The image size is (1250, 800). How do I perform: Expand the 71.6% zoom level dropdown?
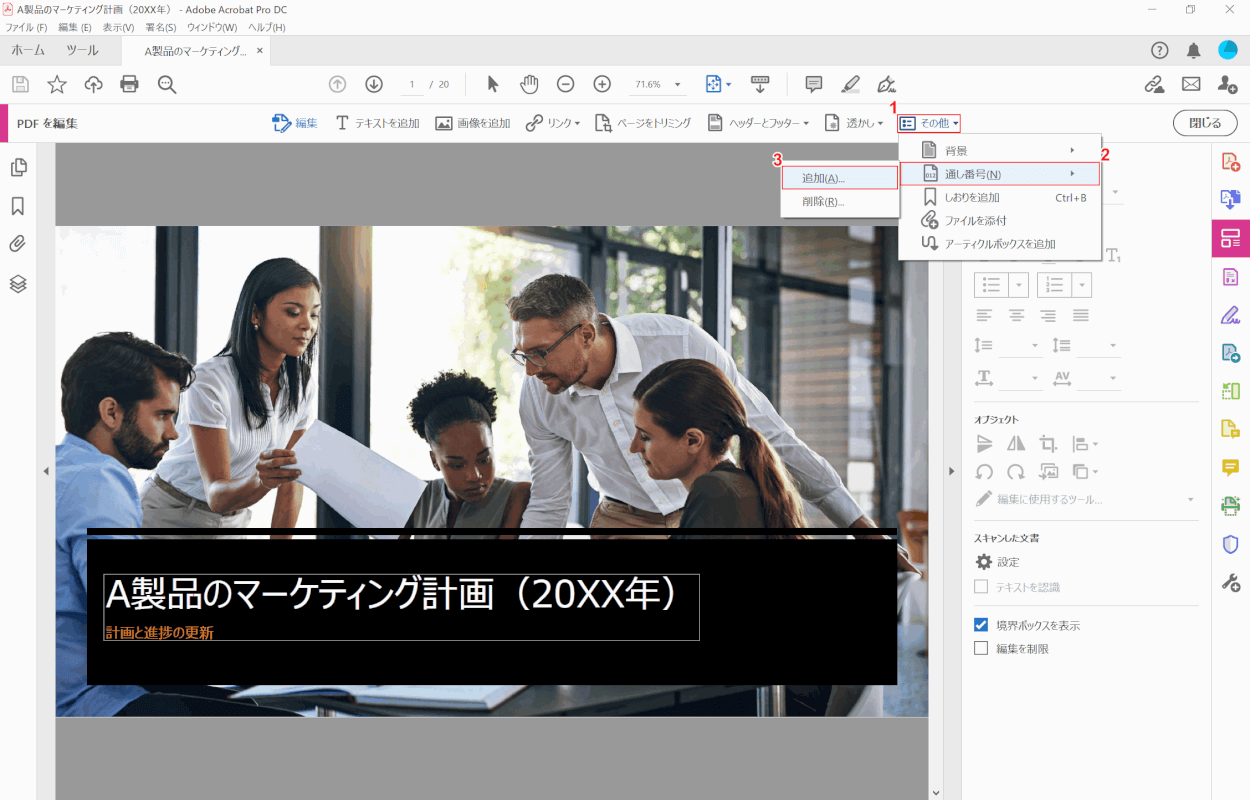click(x=677, y=85)
